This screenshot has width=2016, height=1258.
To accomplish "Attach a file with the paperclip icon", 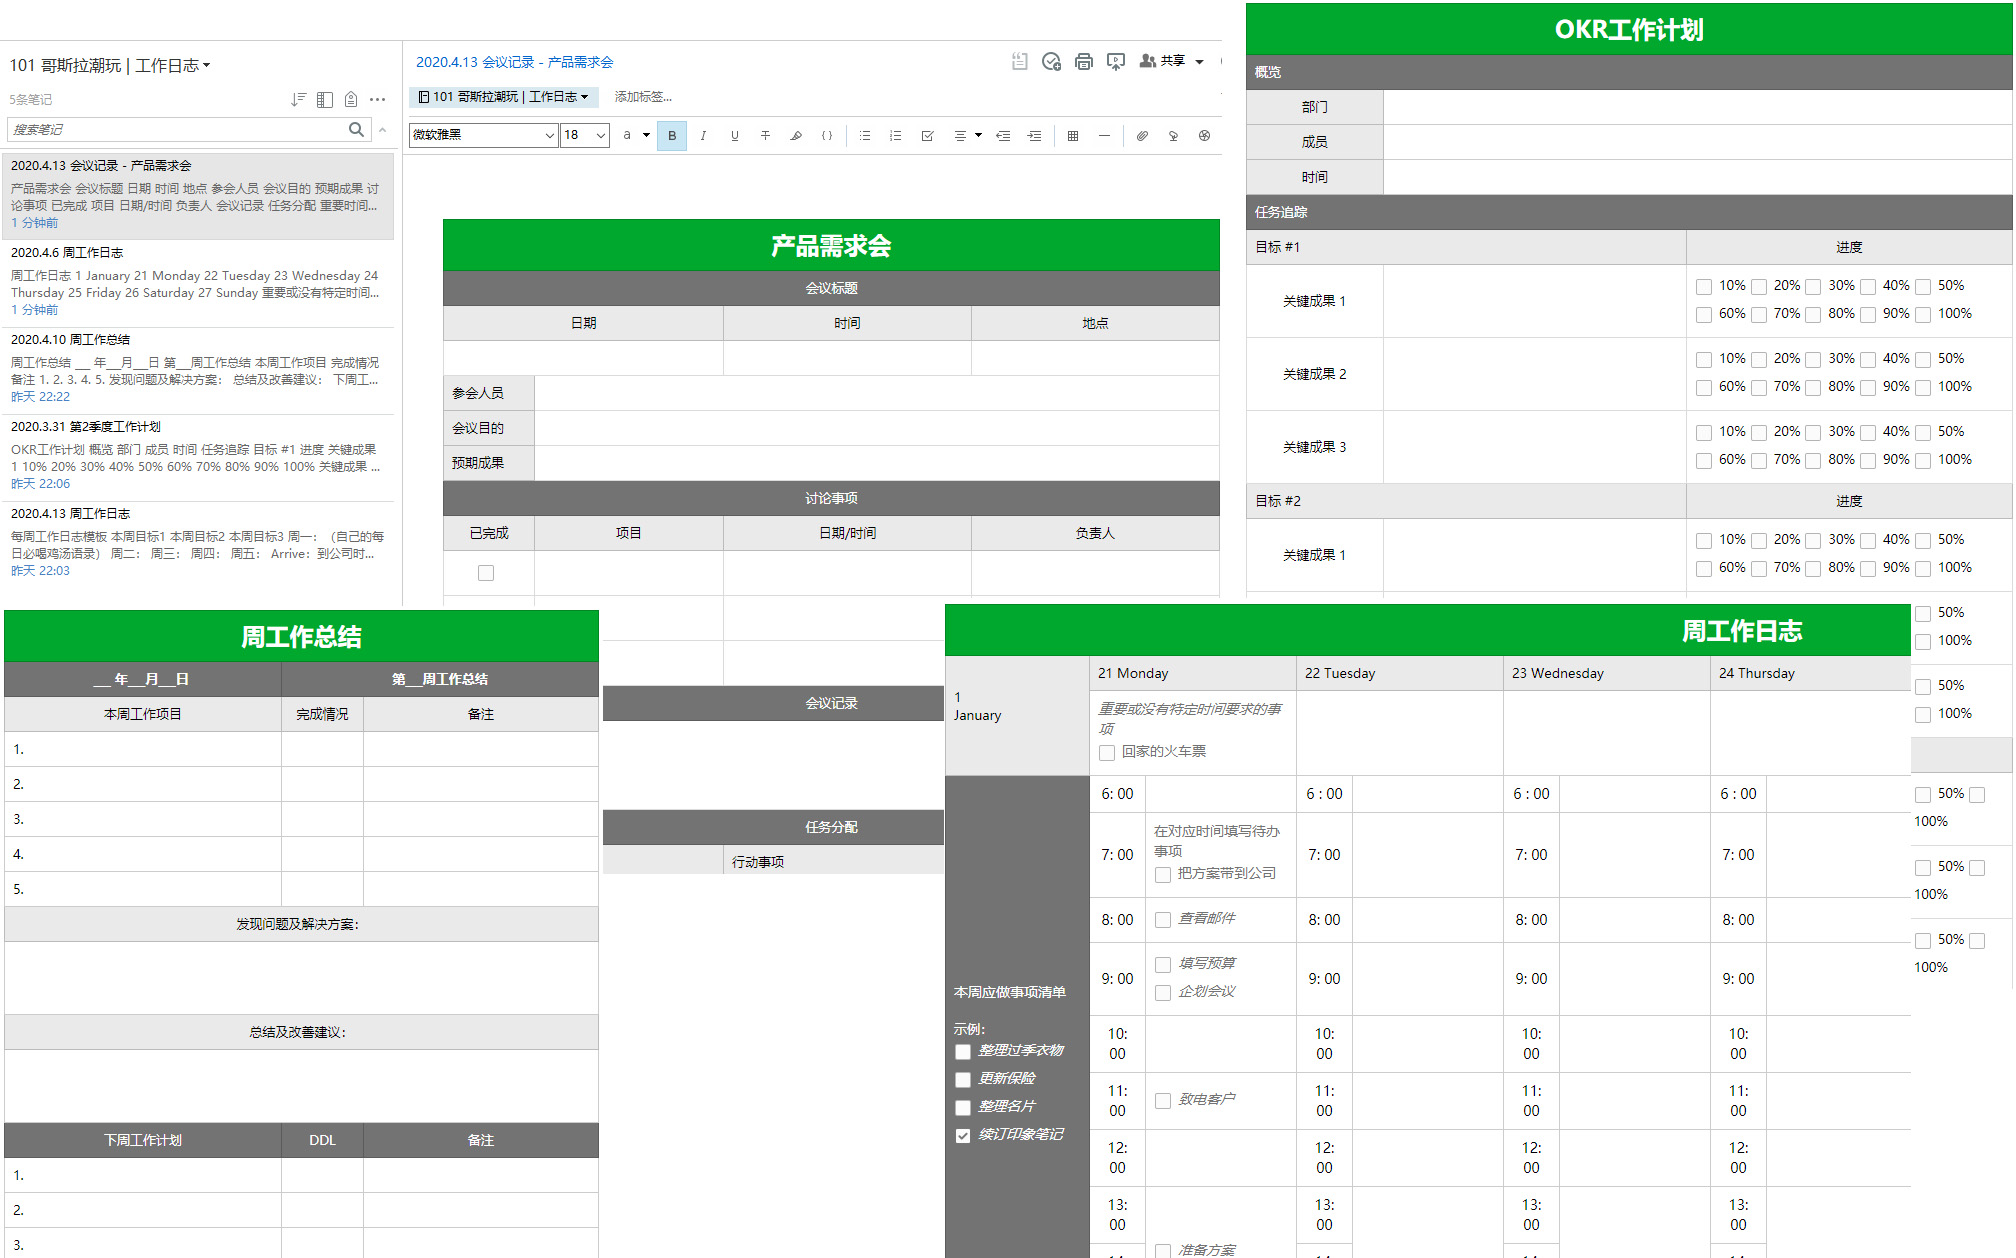I will (x=1142, y=135).
